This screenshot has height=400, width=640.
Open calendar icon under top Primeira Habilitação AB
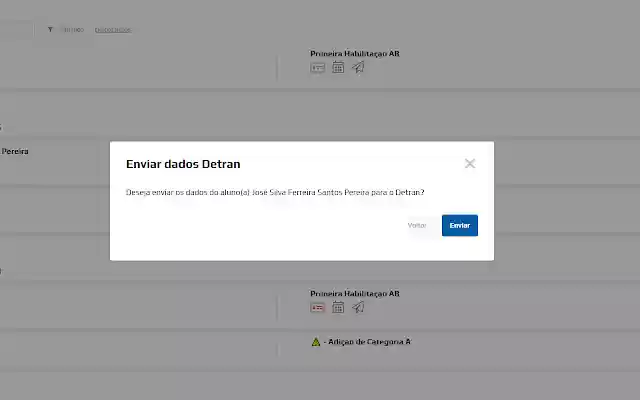coord(338,67)
